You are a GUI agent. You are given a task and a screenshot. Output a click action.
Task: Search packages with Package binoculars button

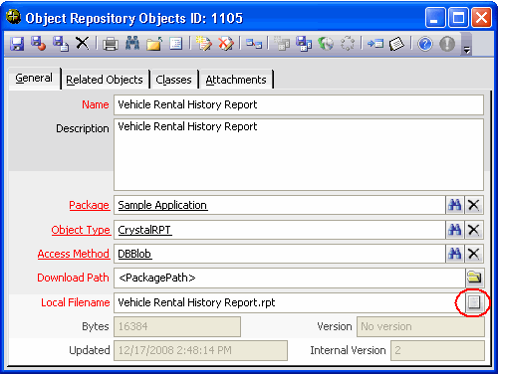(x=455, y=205)
